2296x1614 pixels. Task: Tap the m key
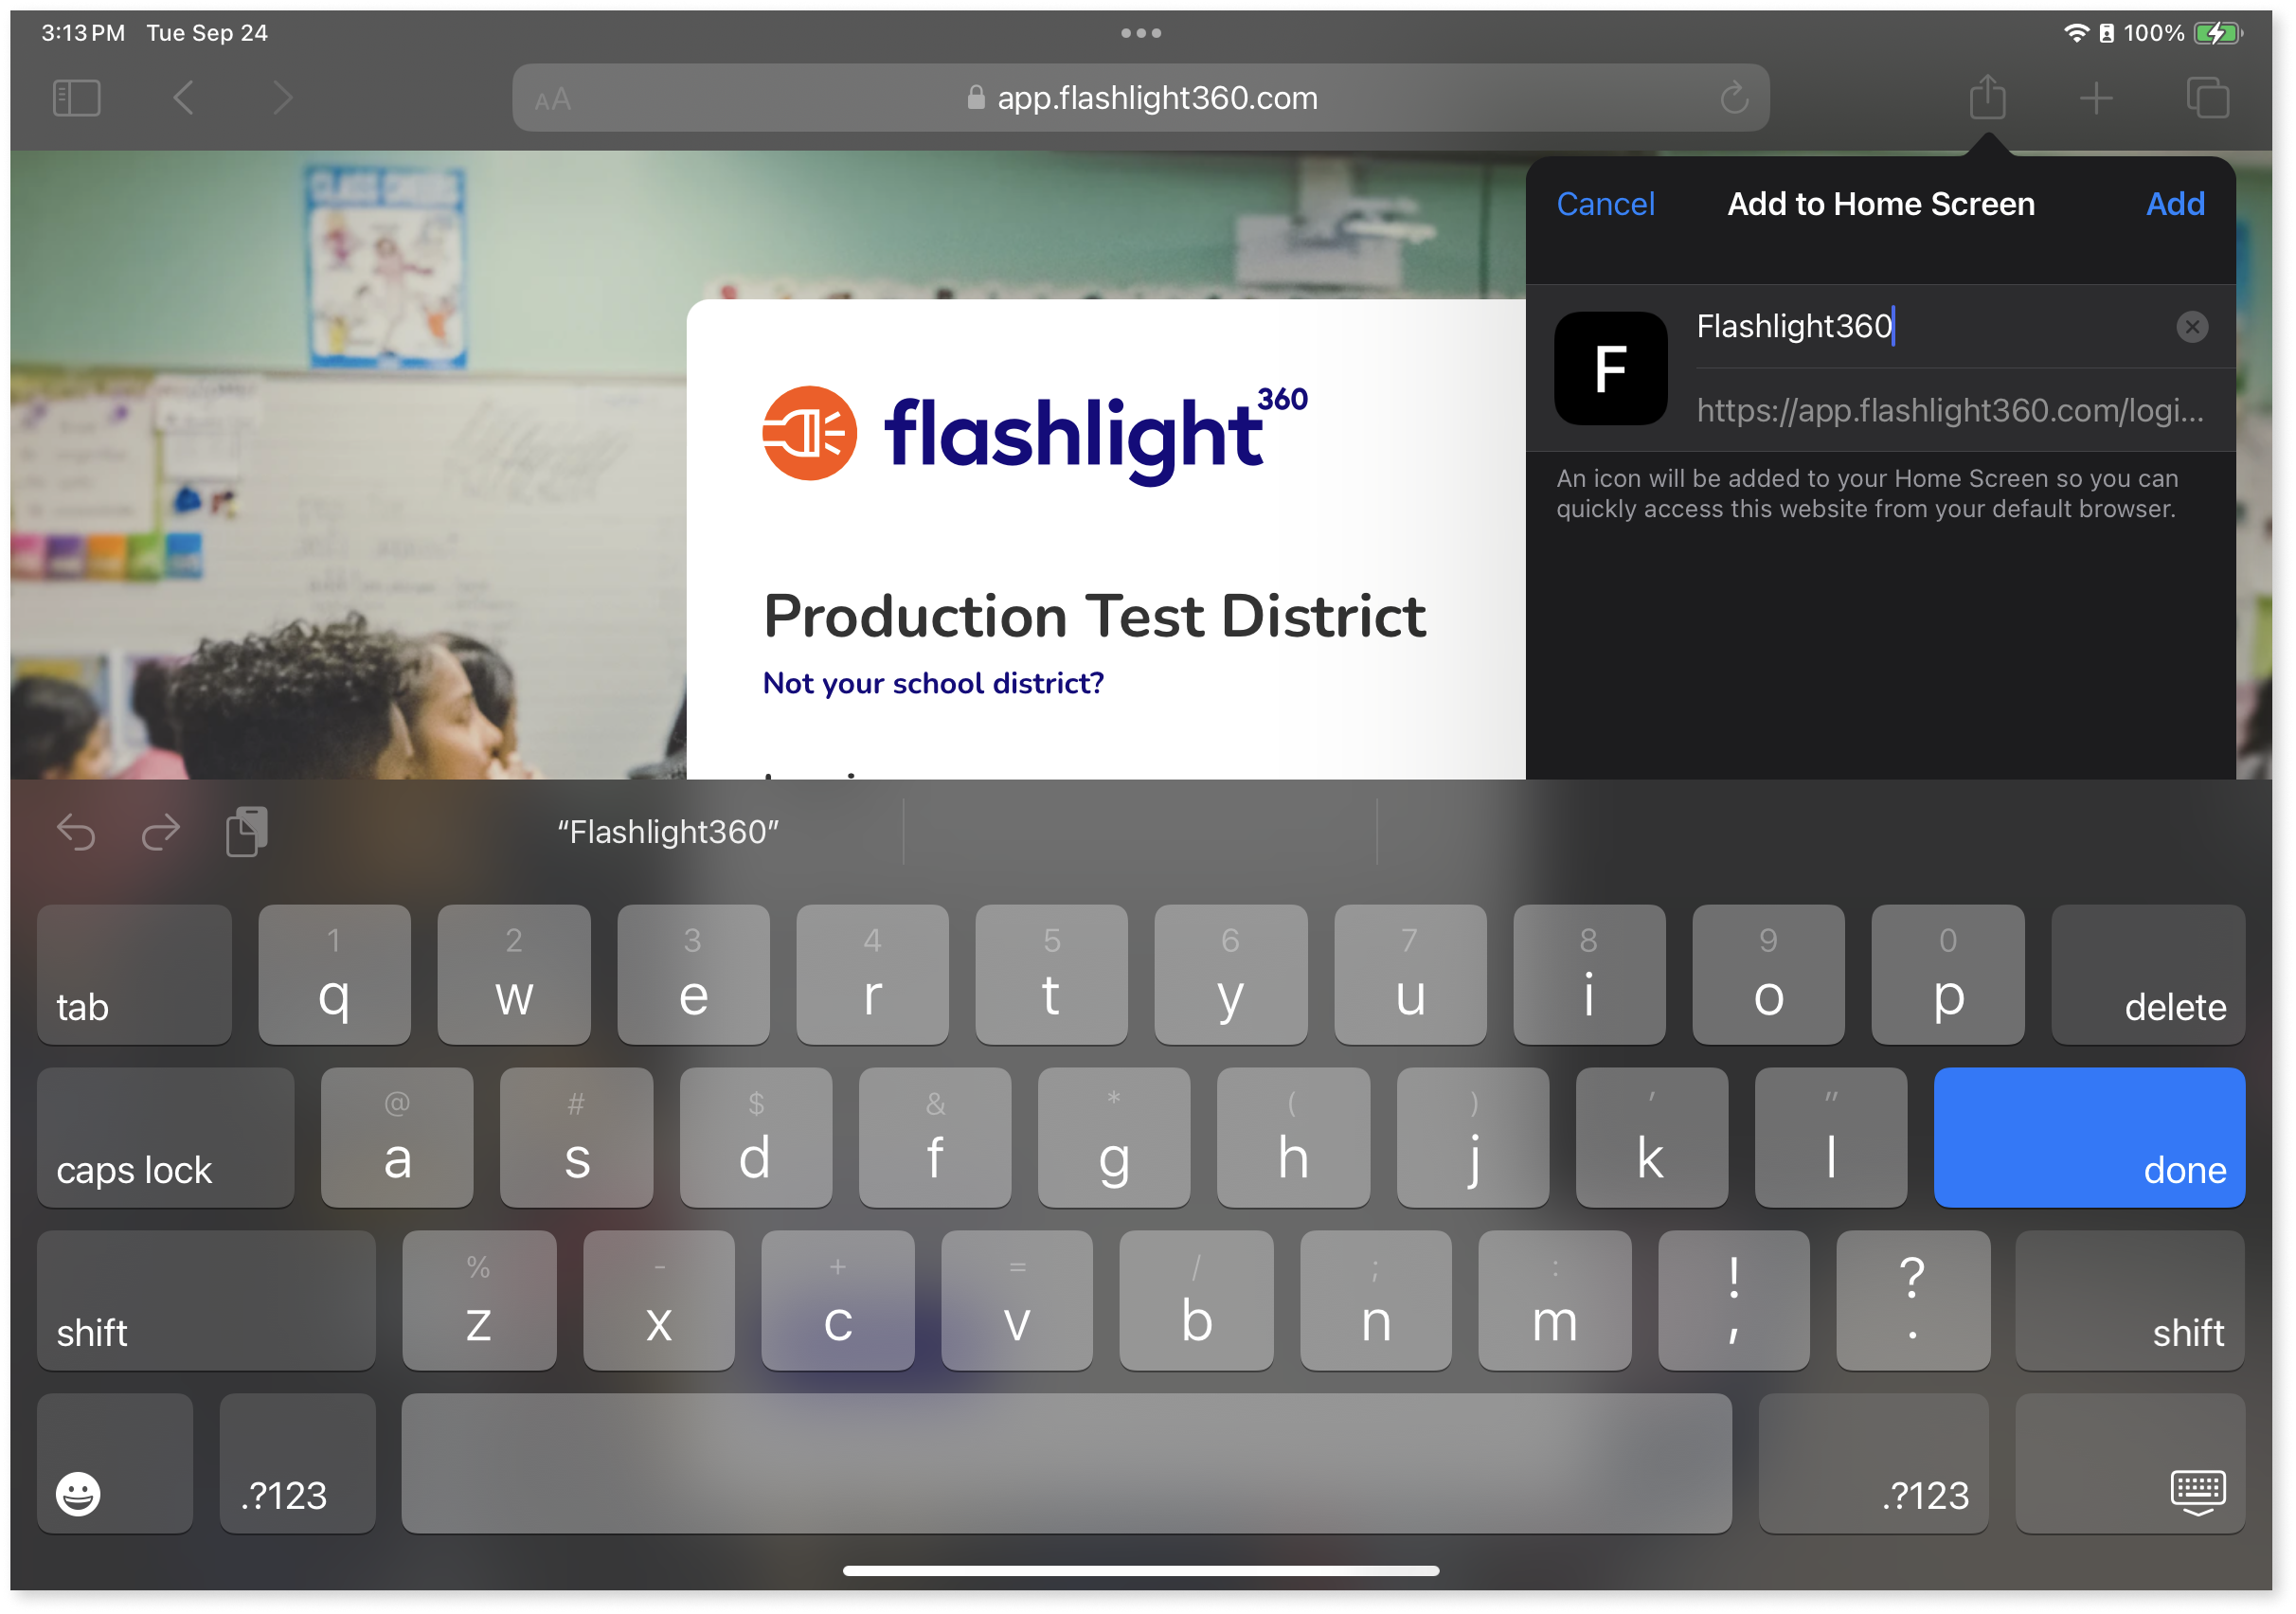coord(1555,1301)
